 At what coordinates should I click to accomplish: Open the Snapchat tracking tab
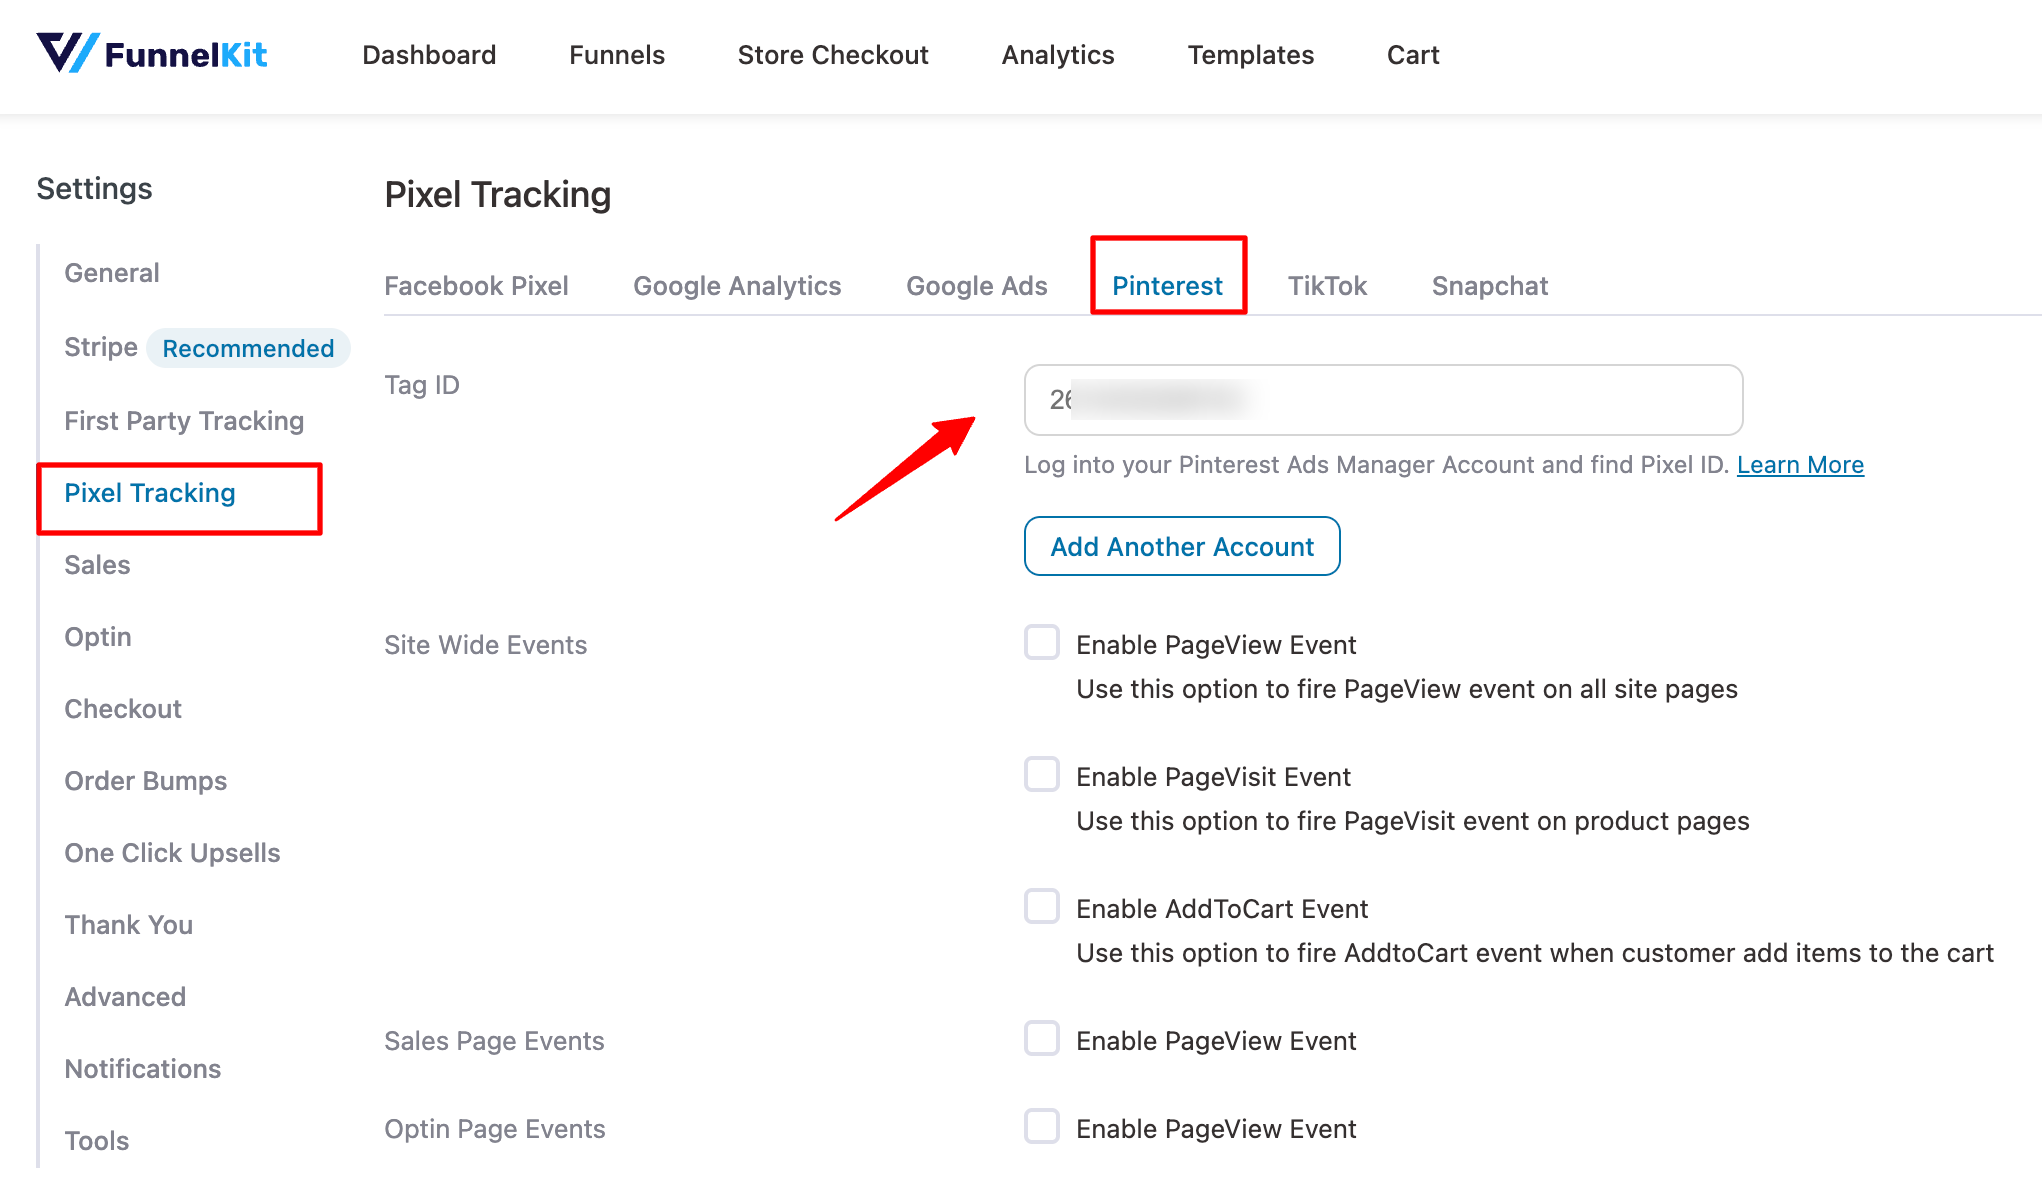click(x=1490, y=286)
